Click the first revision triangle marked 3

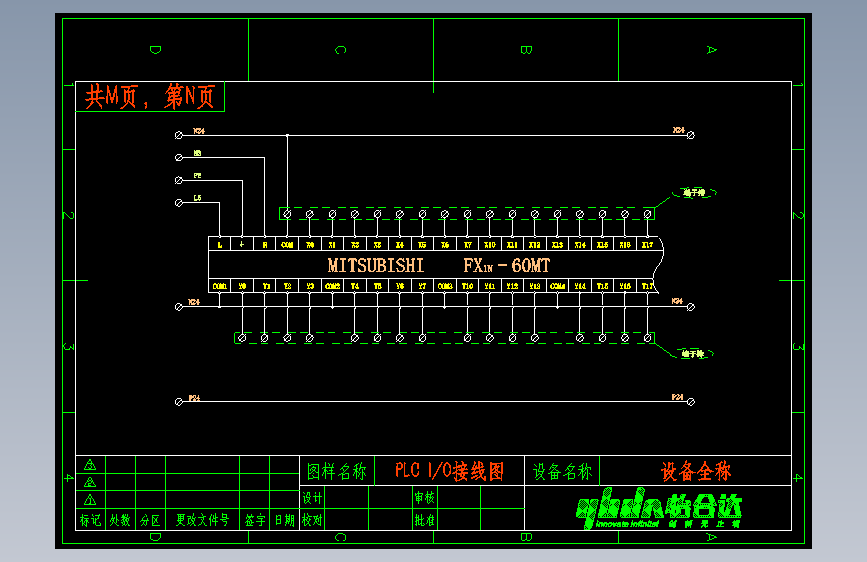(90, 465)
